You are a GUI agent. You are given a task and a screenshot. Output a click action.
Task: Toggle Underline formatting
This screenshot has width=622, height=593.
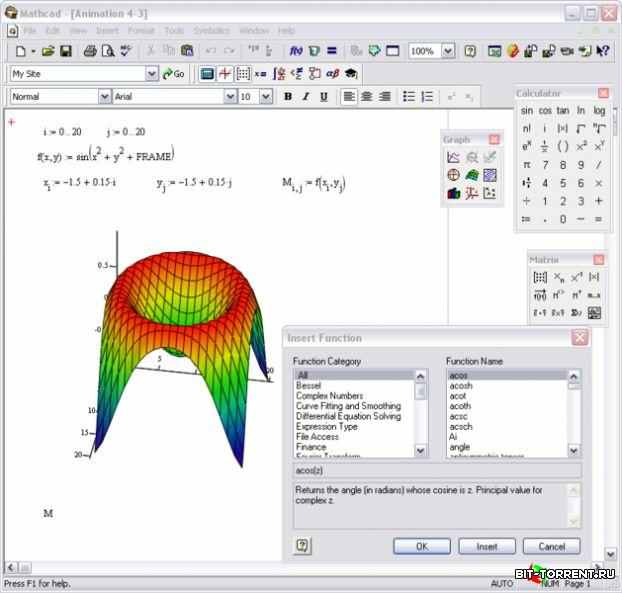pyautogui.click(x=324, y=96)
